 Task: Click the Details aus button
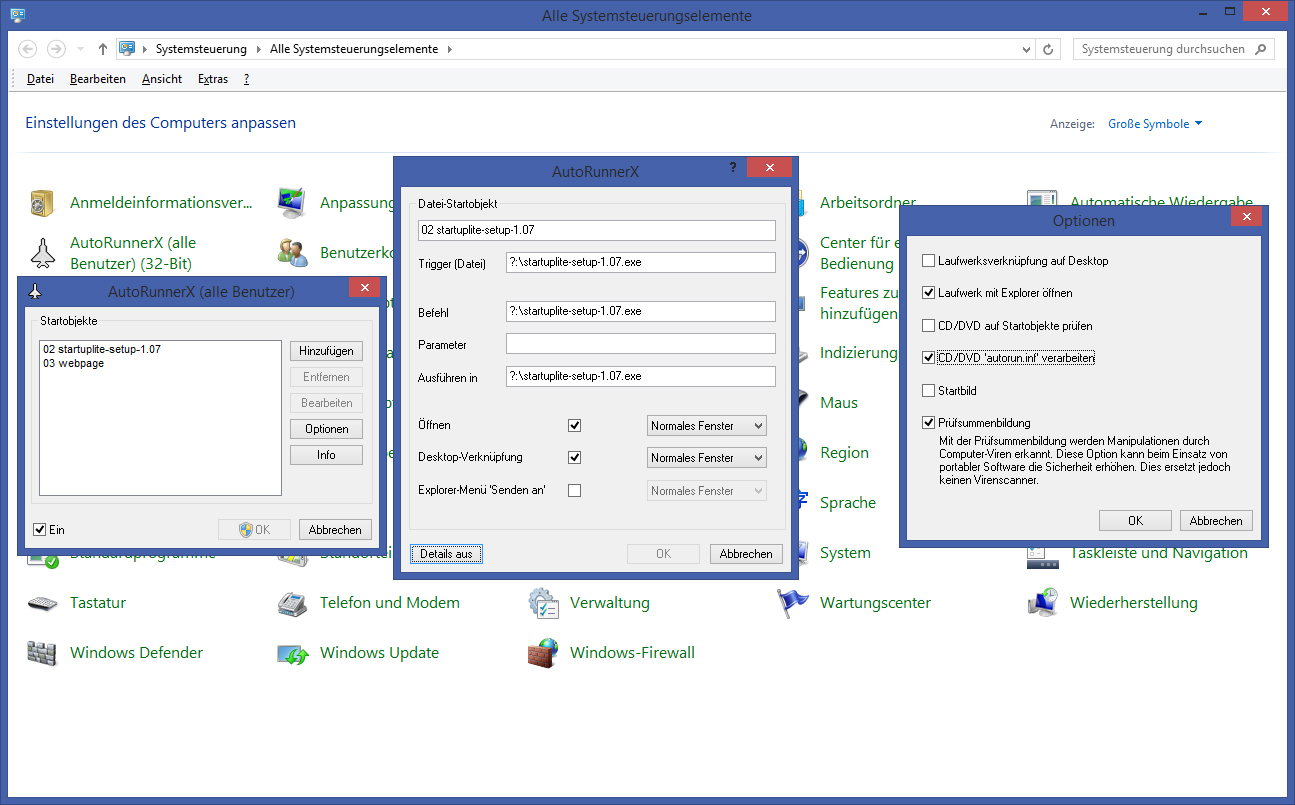(446, 554)
